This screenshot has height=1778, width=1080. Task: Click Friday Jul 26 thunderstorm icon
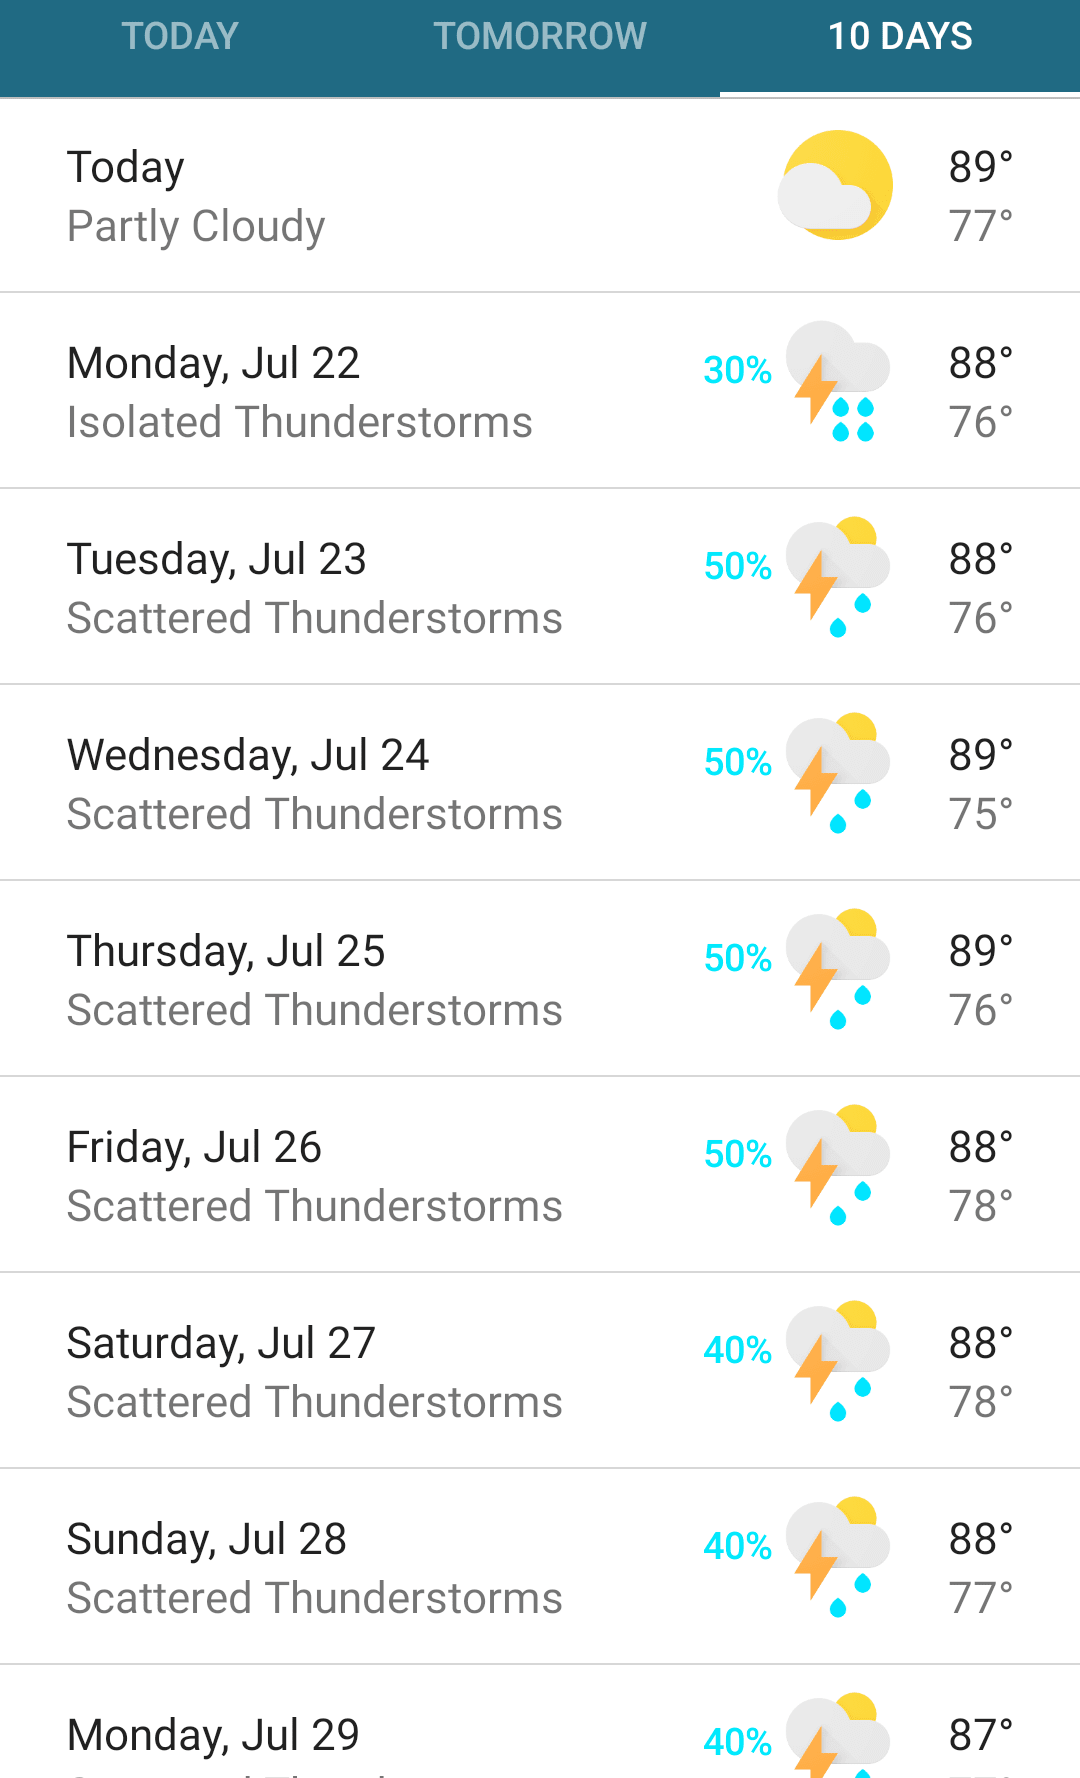coord(837,1166)
